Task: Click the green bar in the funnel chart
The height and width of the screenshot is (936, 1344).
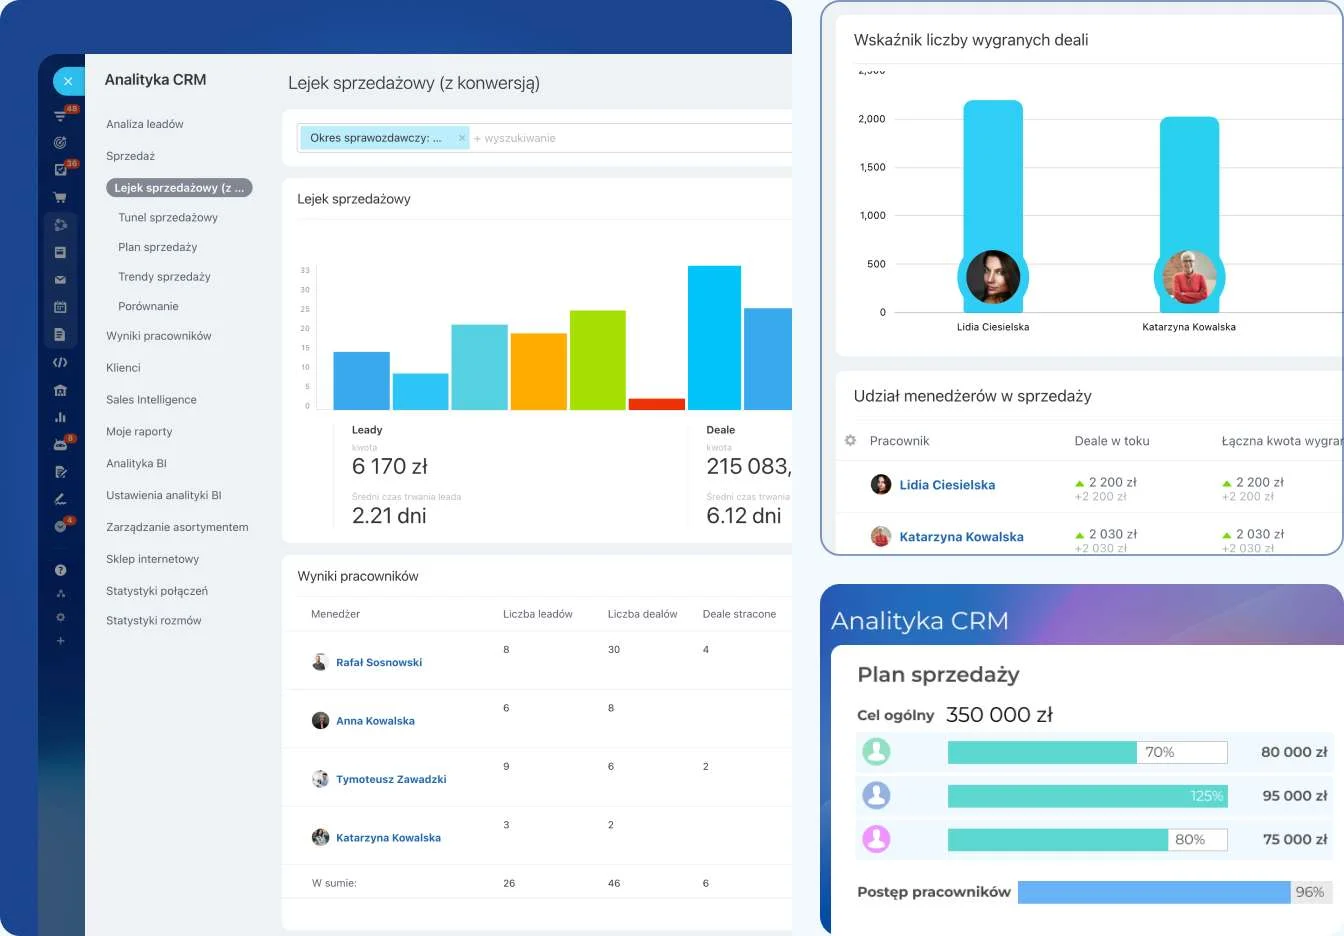Action: (x=598, y=360)
